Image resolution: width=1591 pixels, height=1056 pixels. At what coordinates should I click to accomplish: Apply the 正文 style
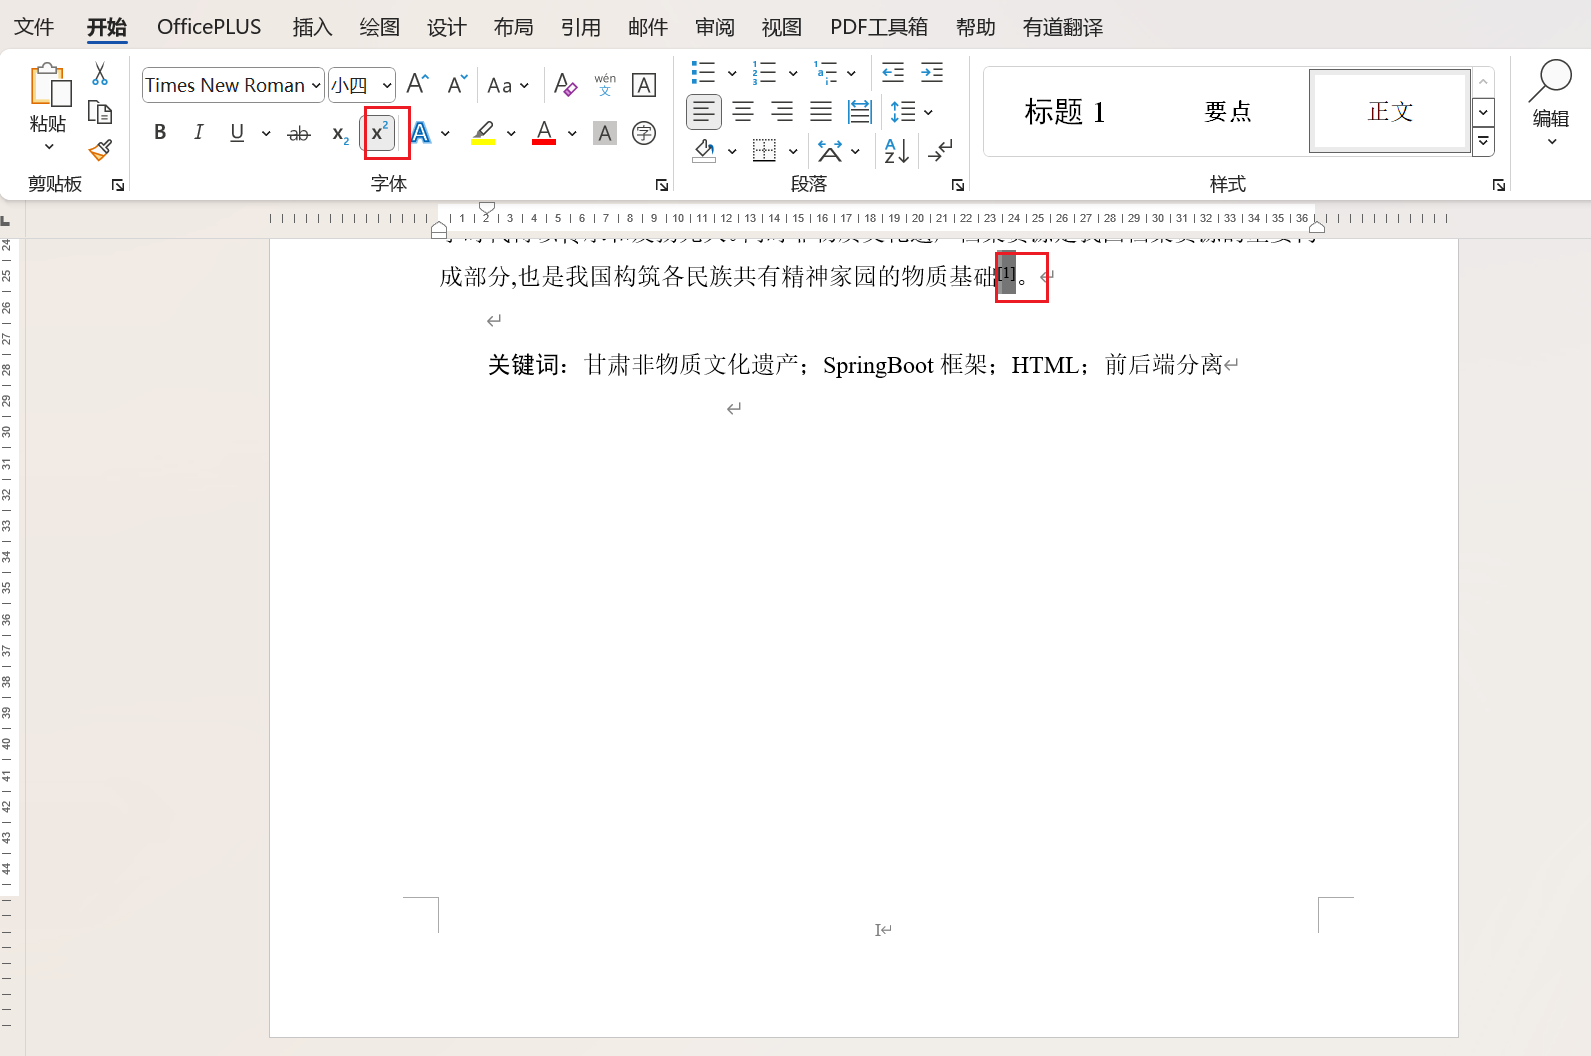pos(1390,111)
